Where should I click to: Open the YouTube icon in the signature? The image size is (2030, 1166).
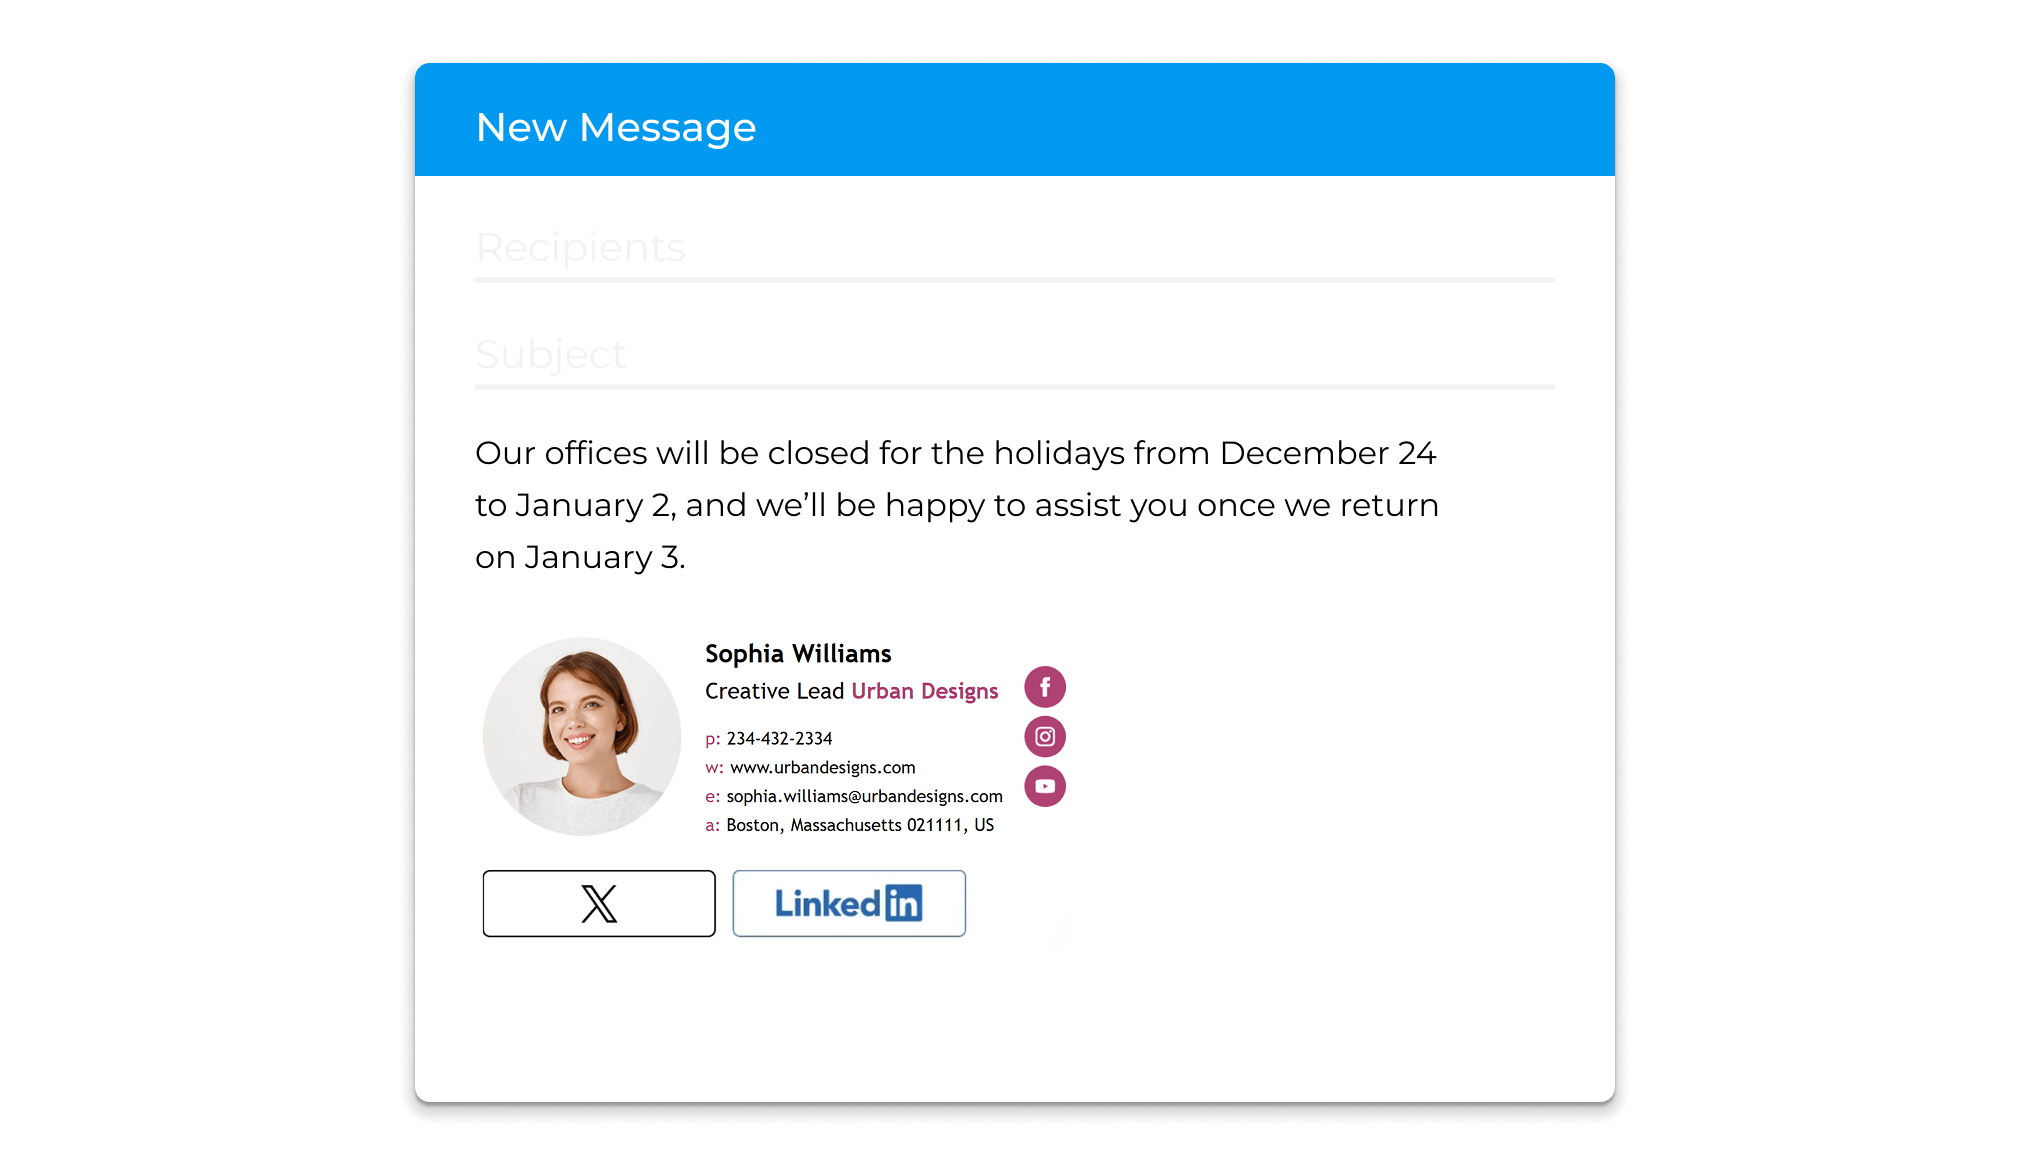tap(1045, 786)
